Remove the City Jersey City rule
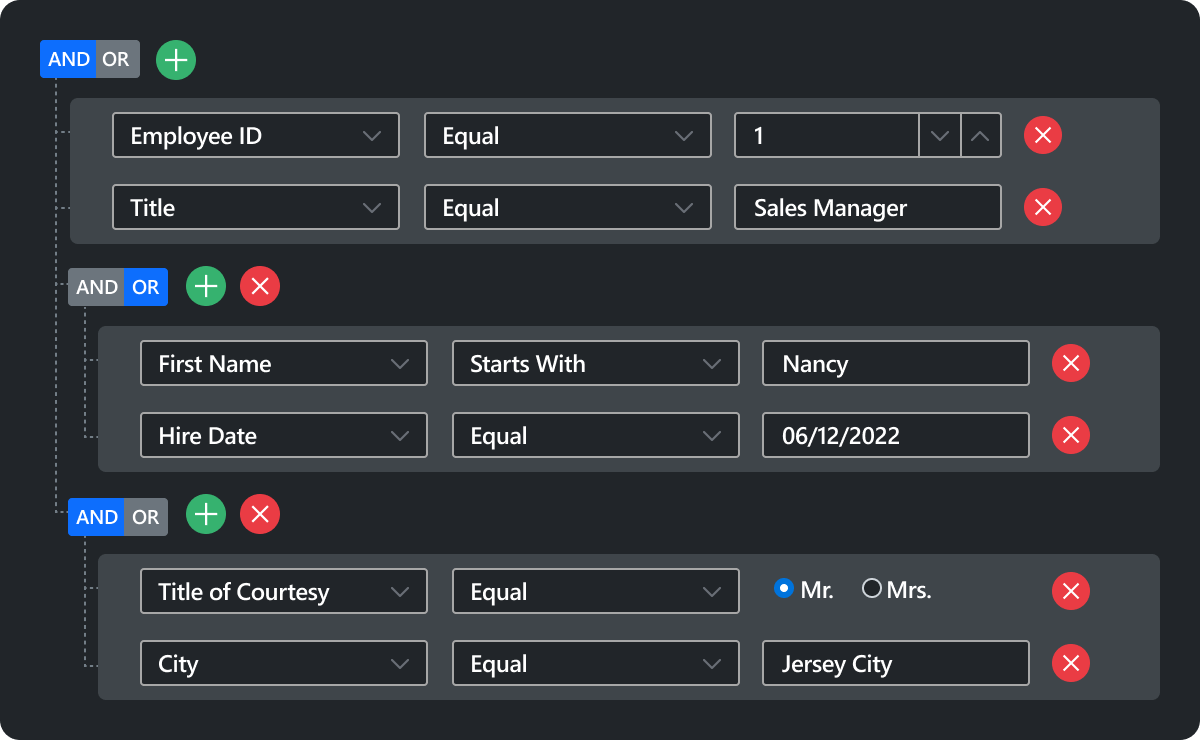 pyautogui.click(x=1070, y=663)
